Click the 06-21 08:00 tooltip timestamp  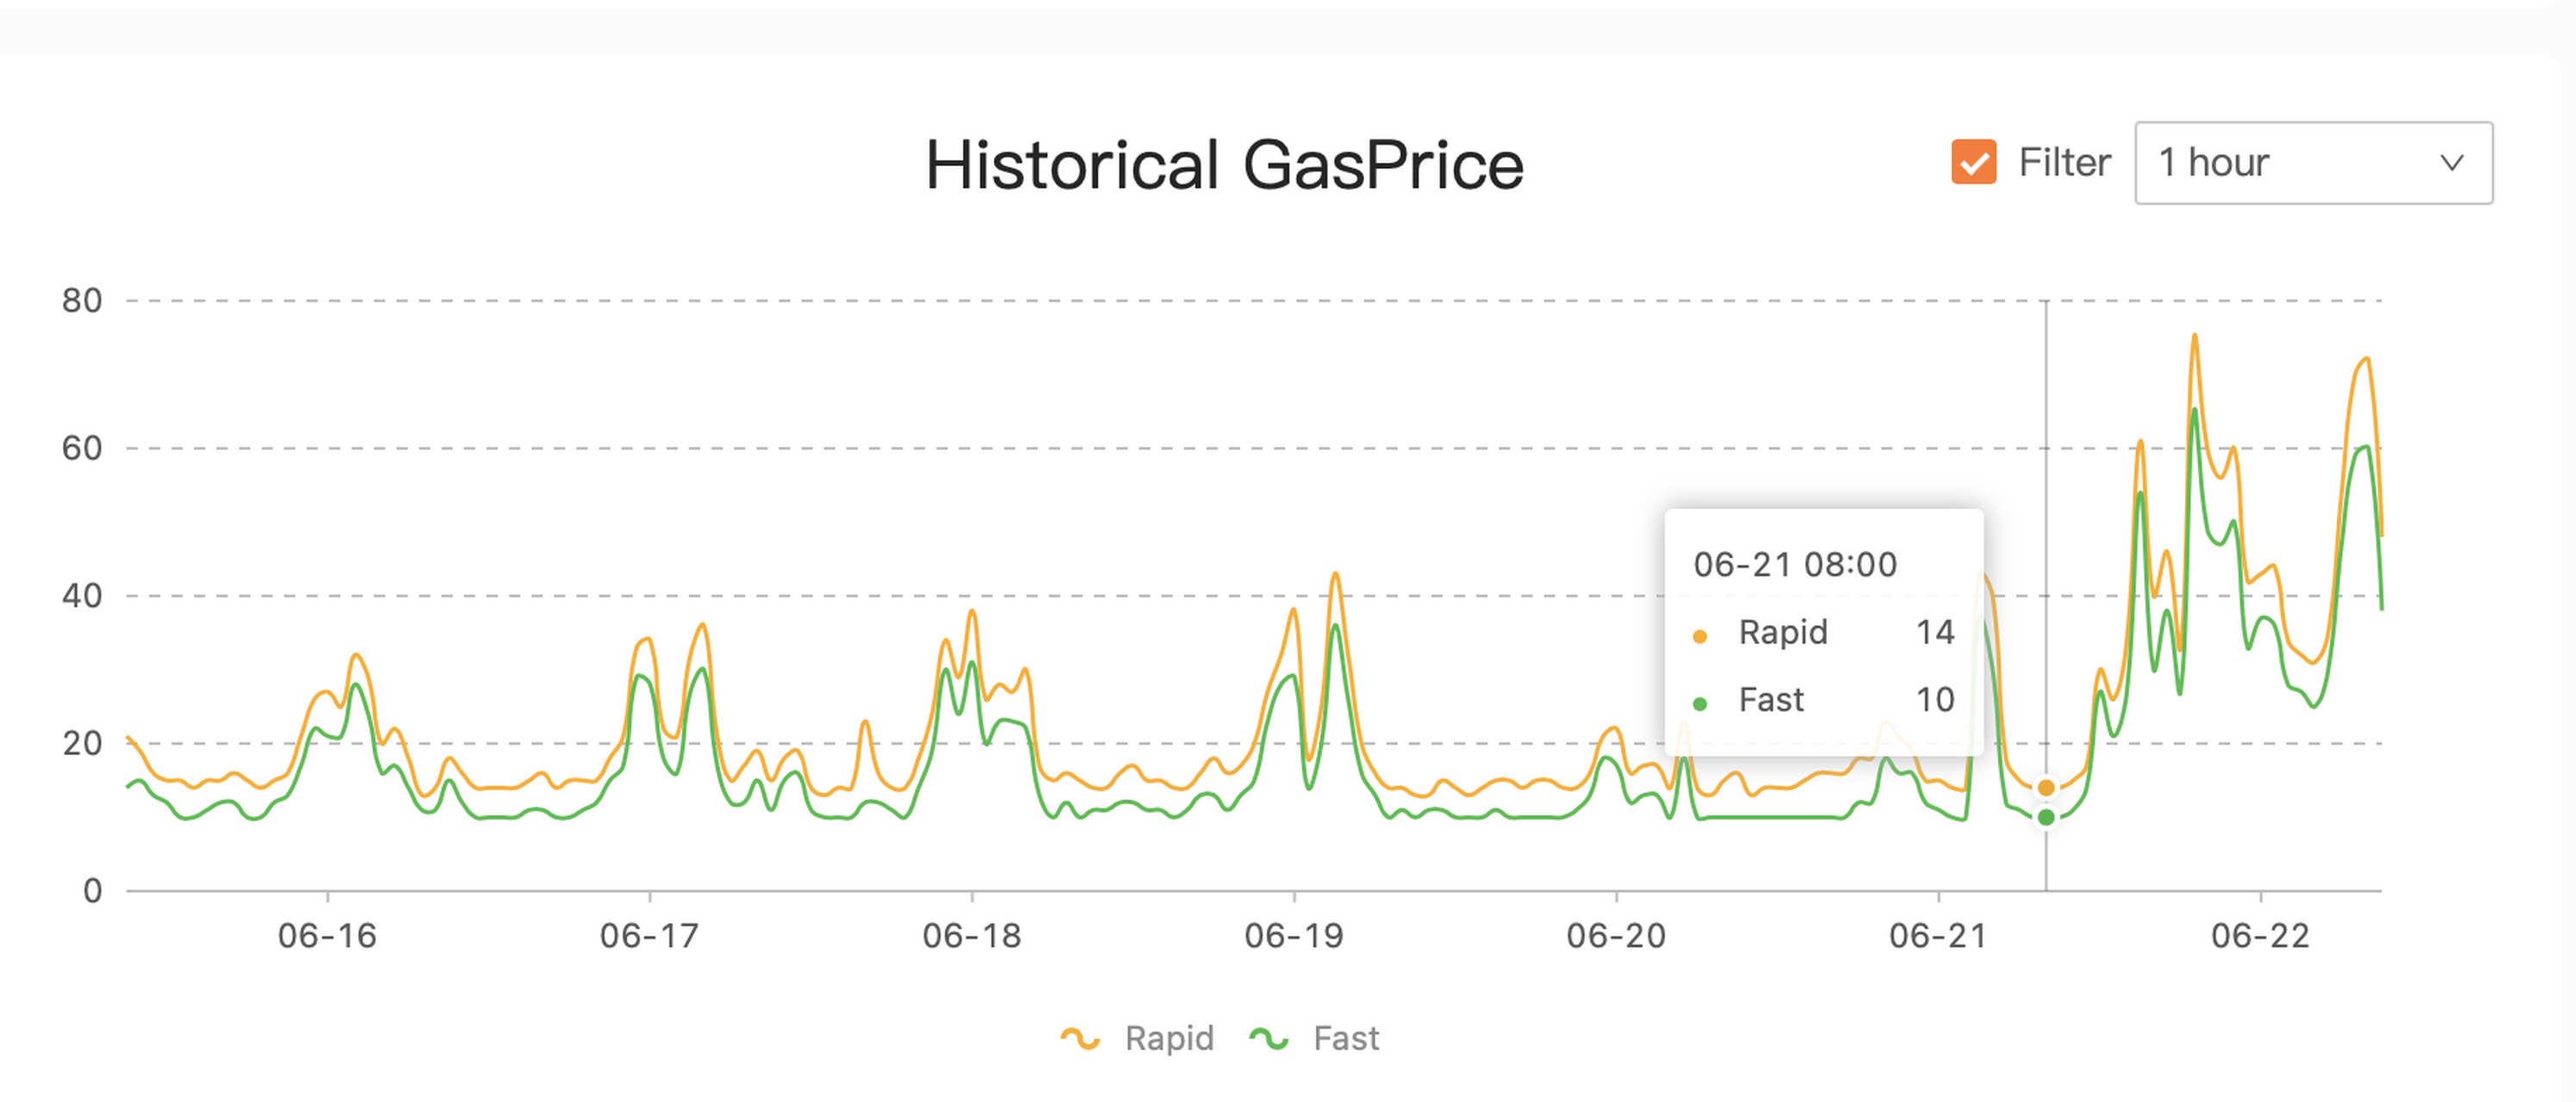pyautogui.click(x=1795, y=565)
